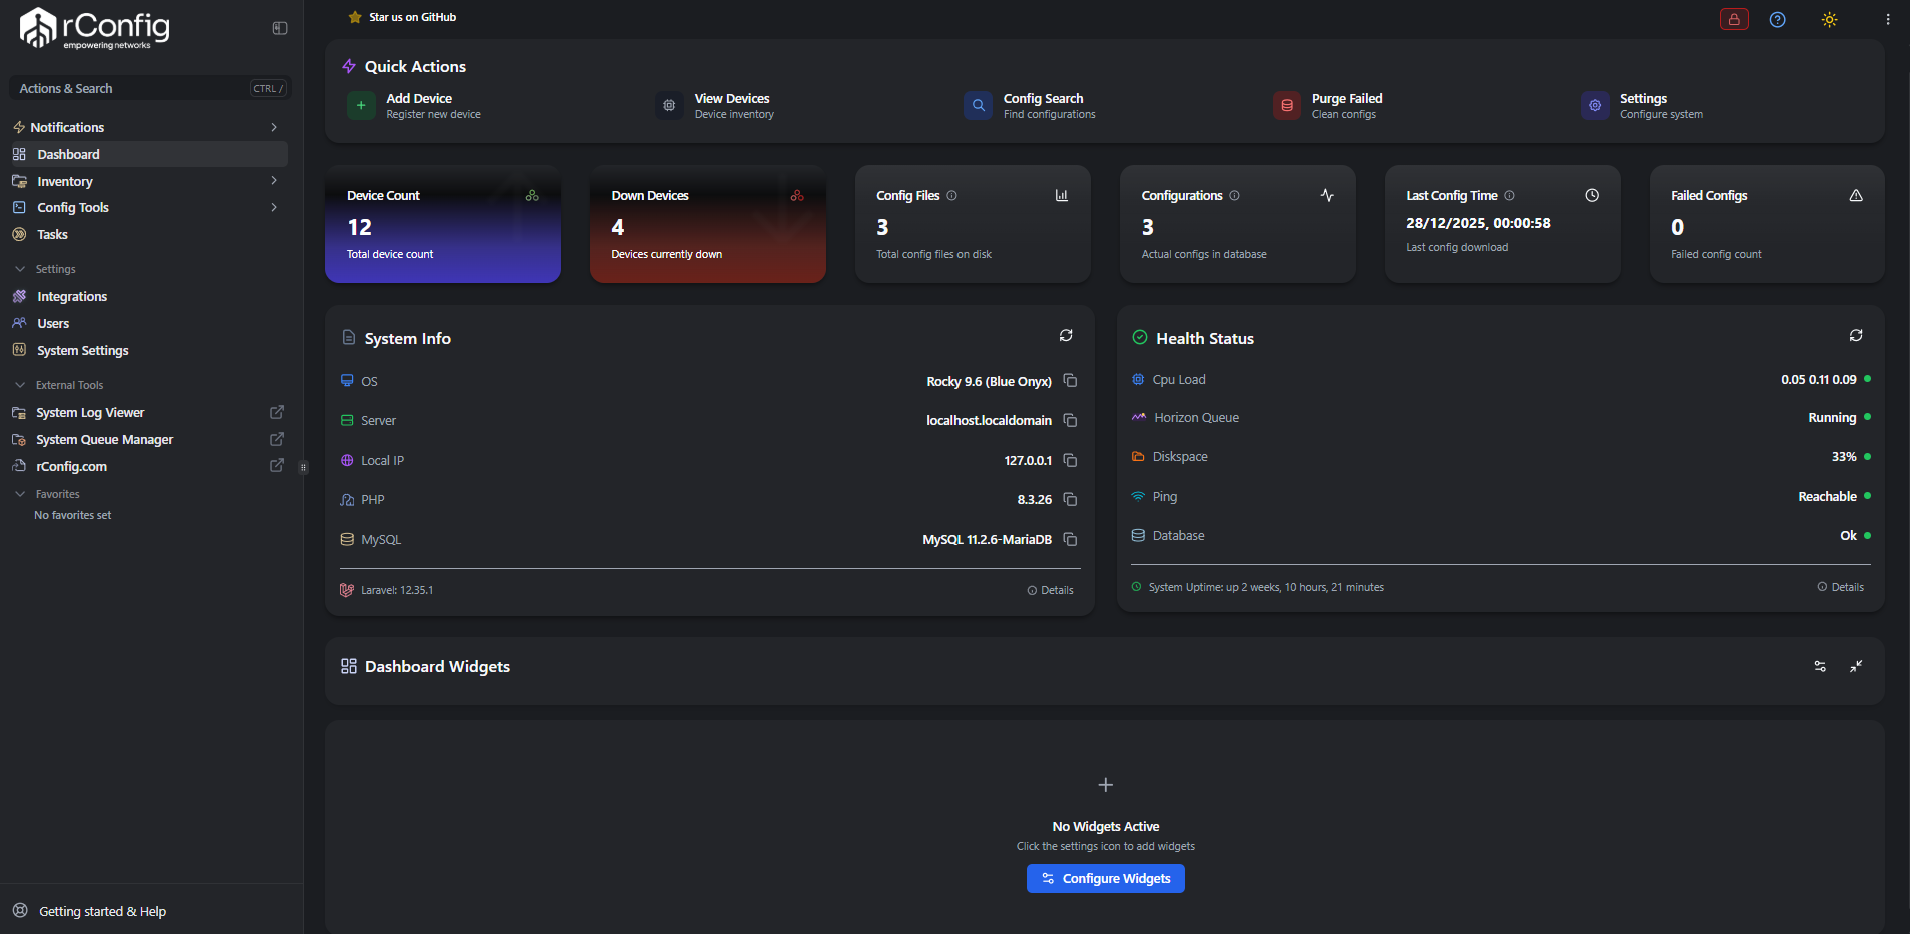Open the help question mark icon
The height and width of the screenshot is (934, 1910).
[x=1777, y=19]
